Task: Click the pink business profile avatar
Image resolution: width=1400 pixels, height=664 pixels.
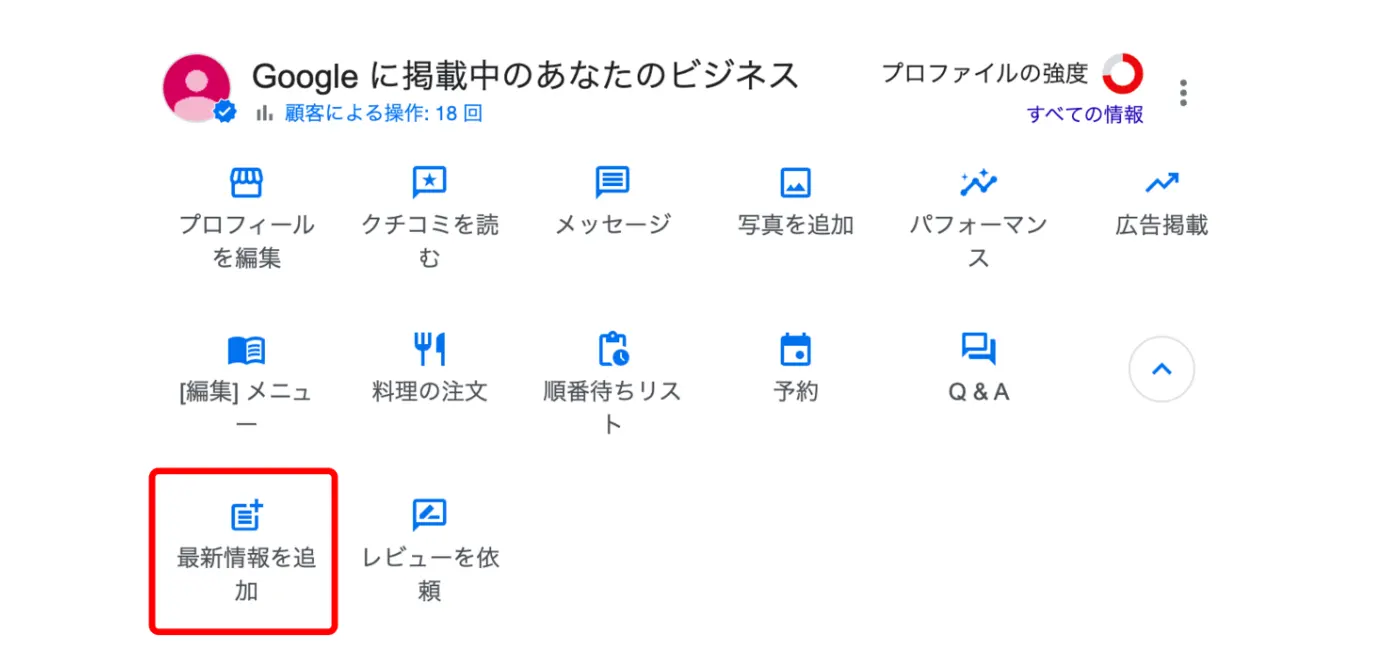Action: point(197,88)
